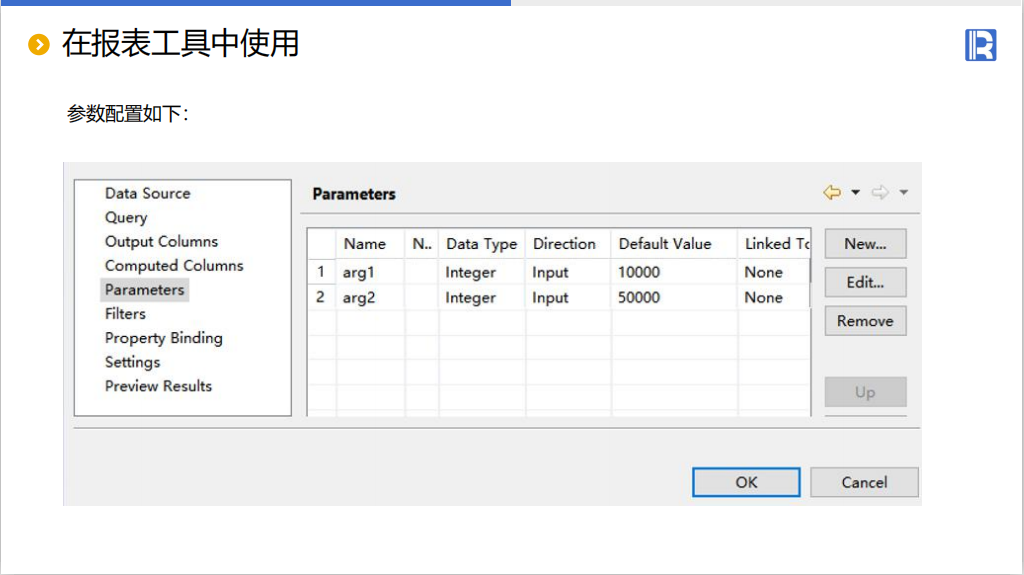Remove the selected parameter
This screenshot has height=575, width=1024.
tap(865, 321)
